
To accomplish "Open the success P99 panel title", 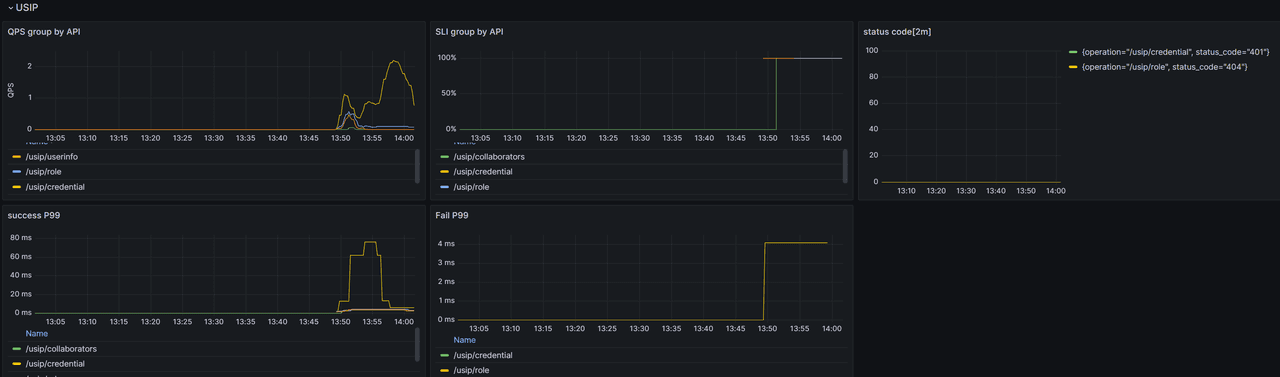I will (38, 215).
